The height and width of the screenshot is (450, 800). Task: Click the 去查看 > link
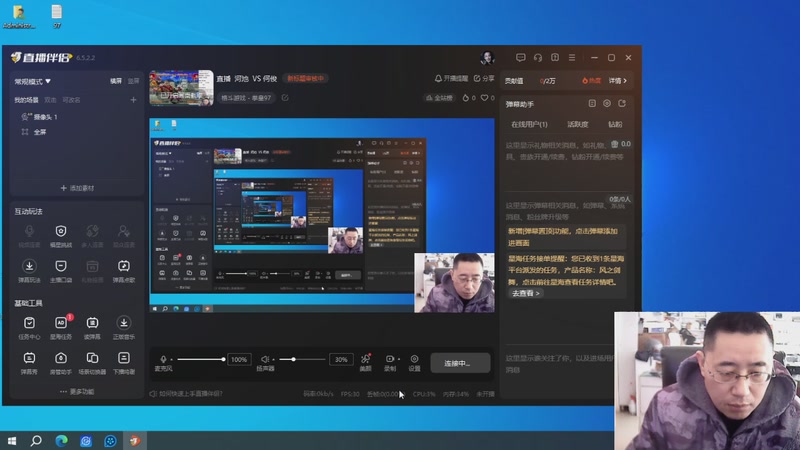[525, 293]
